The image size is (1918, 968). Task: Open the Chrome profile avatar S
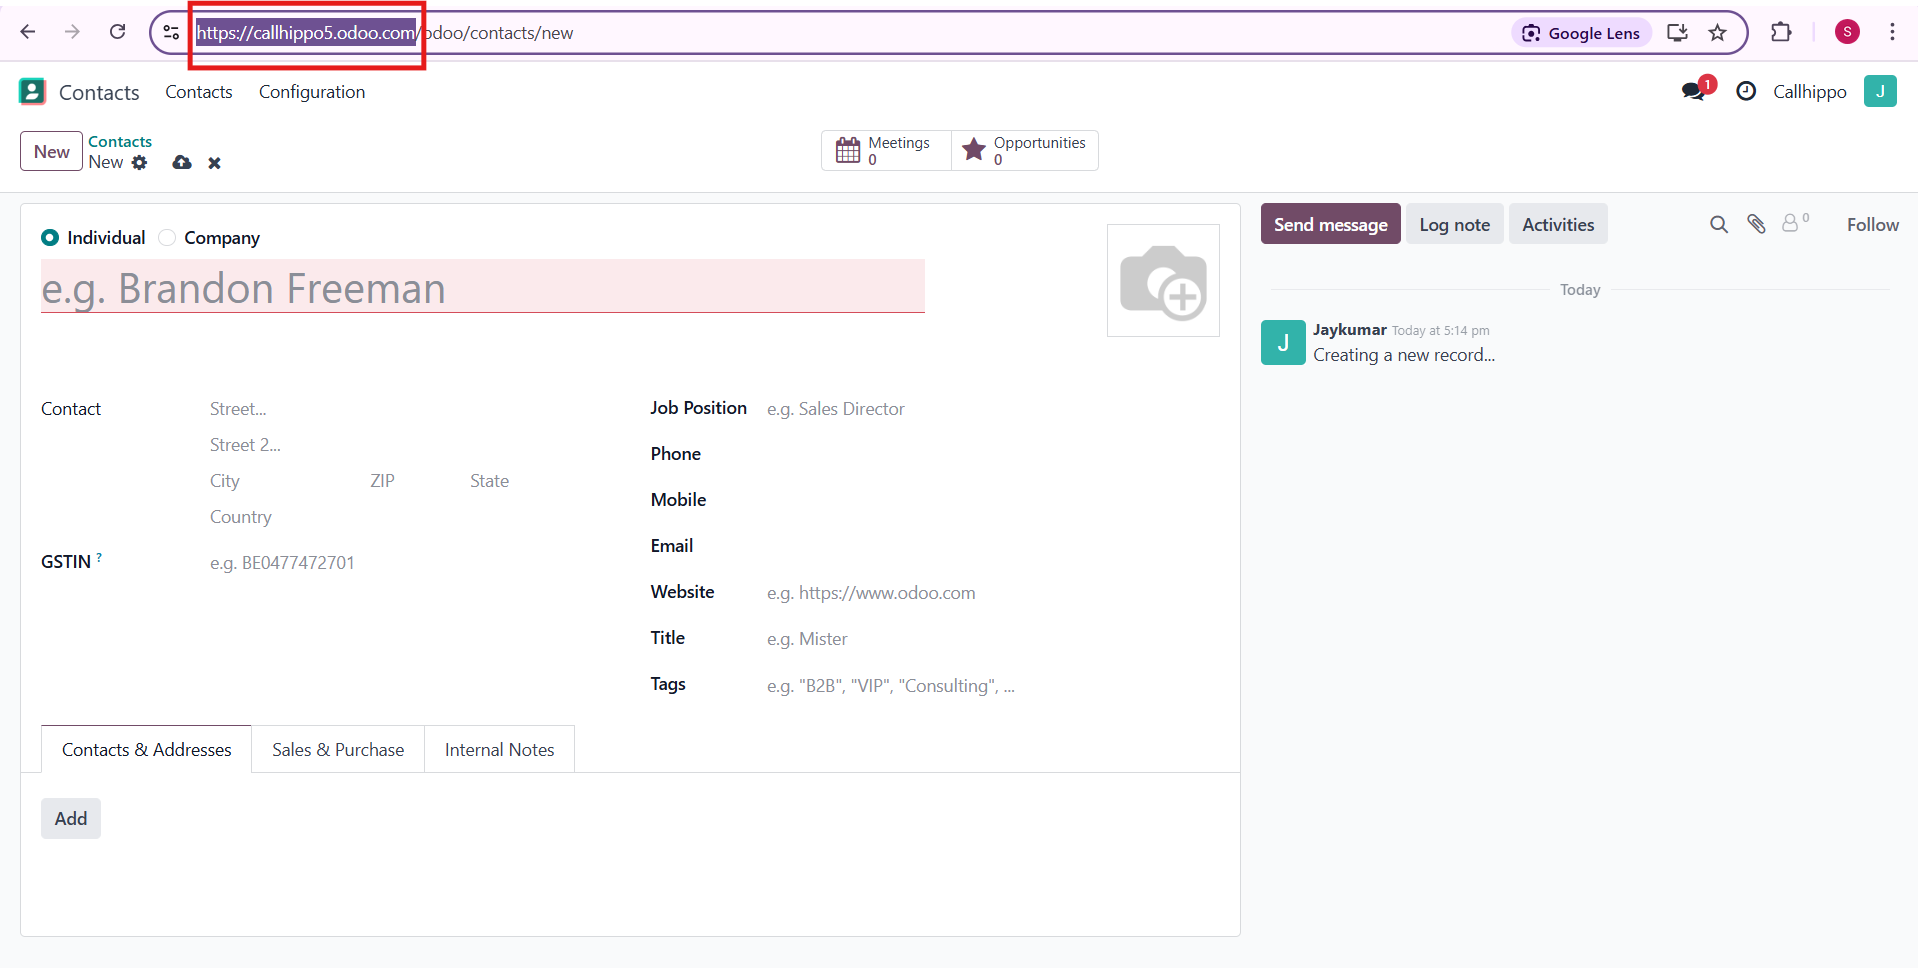[1847, 32]
